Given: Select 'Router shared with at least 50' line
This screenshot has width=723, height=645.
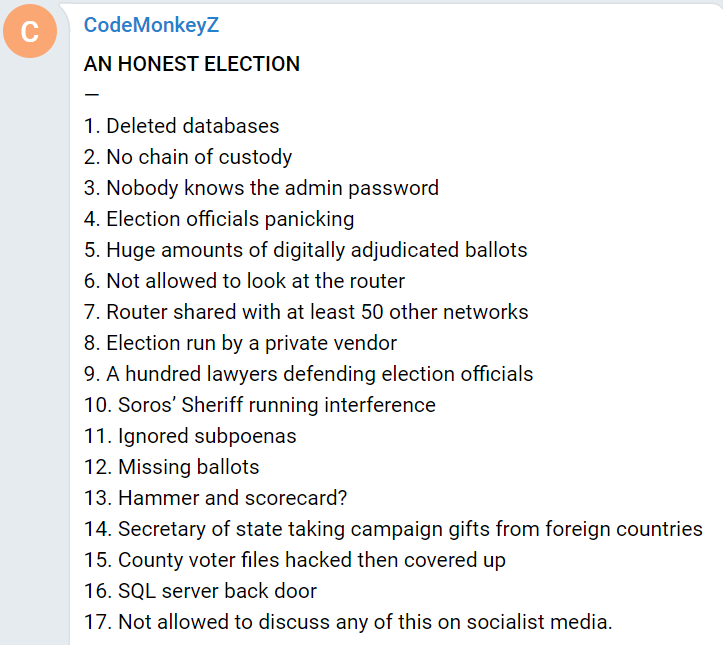Looking at the screenshot, I should [306, 312].
